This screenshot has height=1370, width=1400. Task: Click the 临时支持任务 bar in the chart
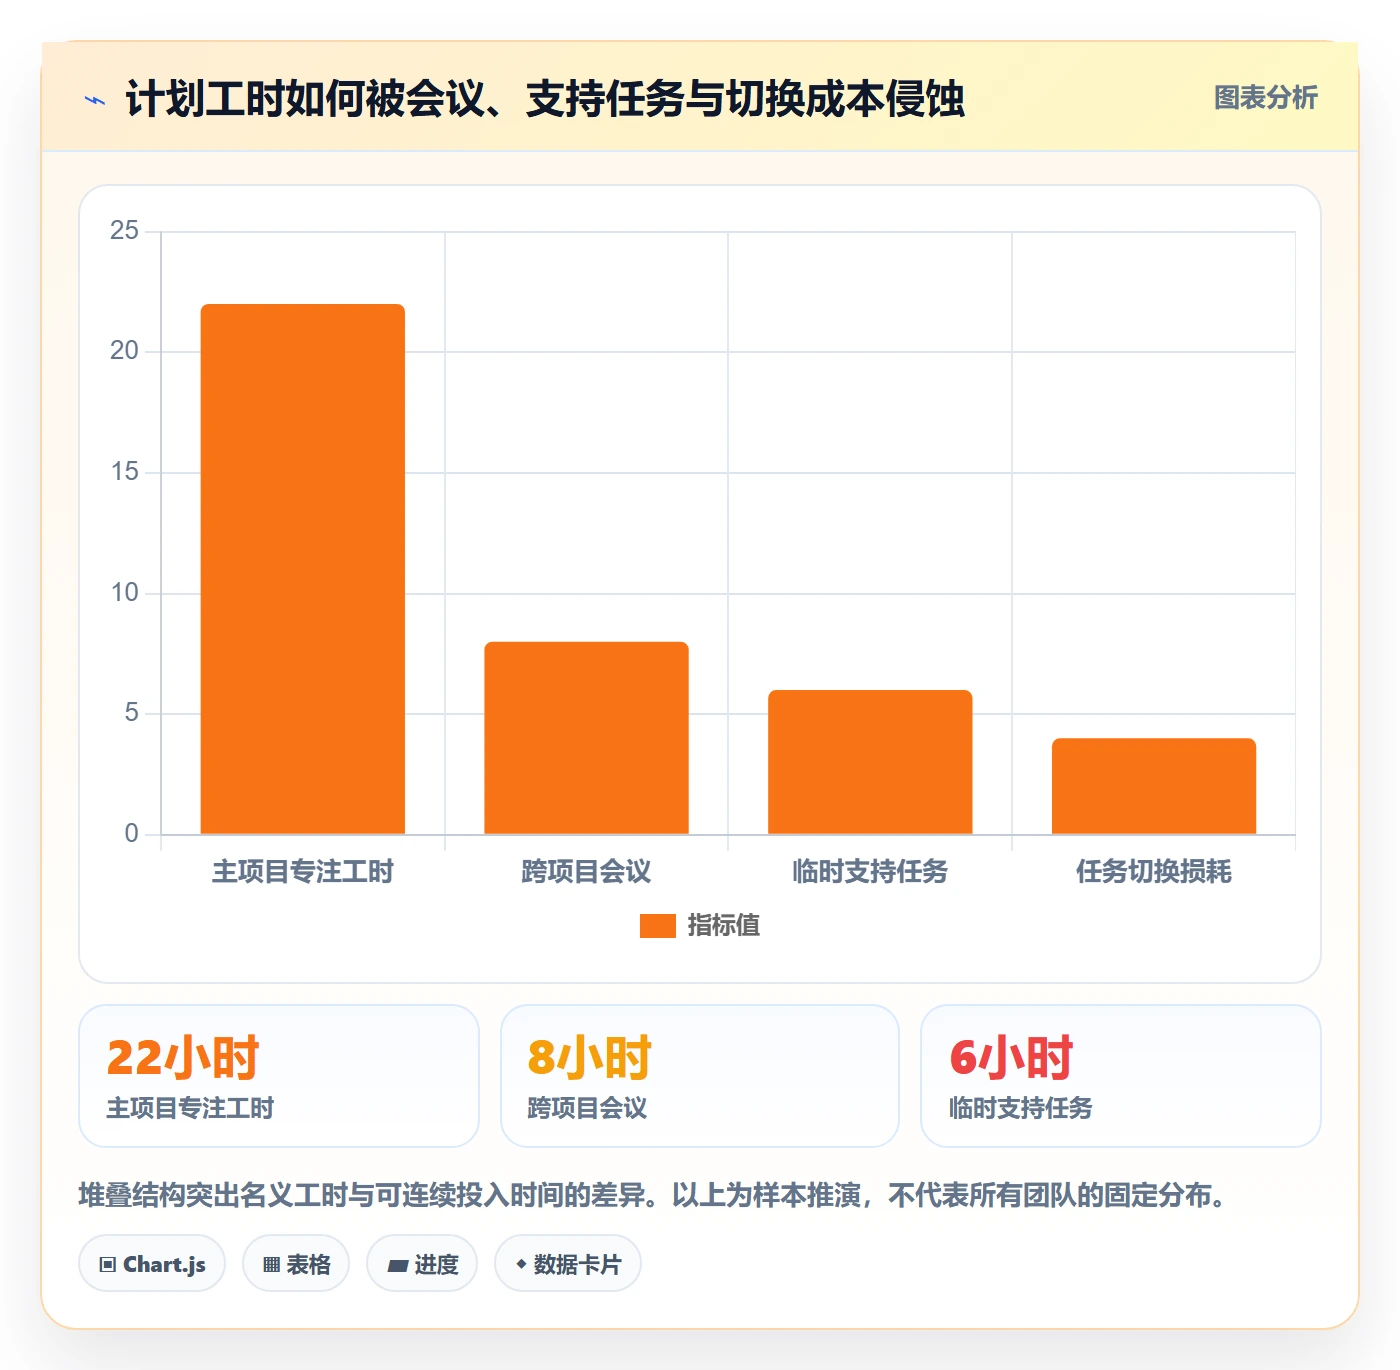[x=870, y=762]
